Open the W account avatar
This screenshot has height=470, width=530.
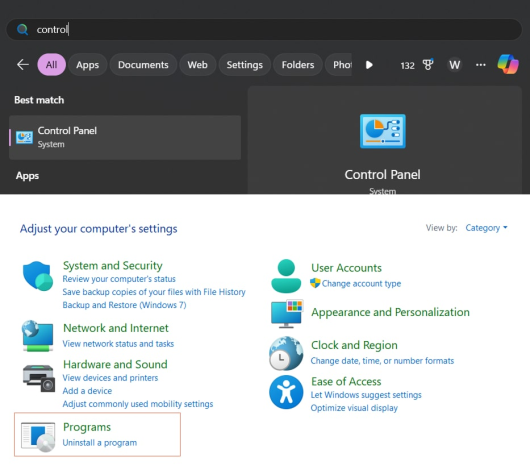[455, 65]
